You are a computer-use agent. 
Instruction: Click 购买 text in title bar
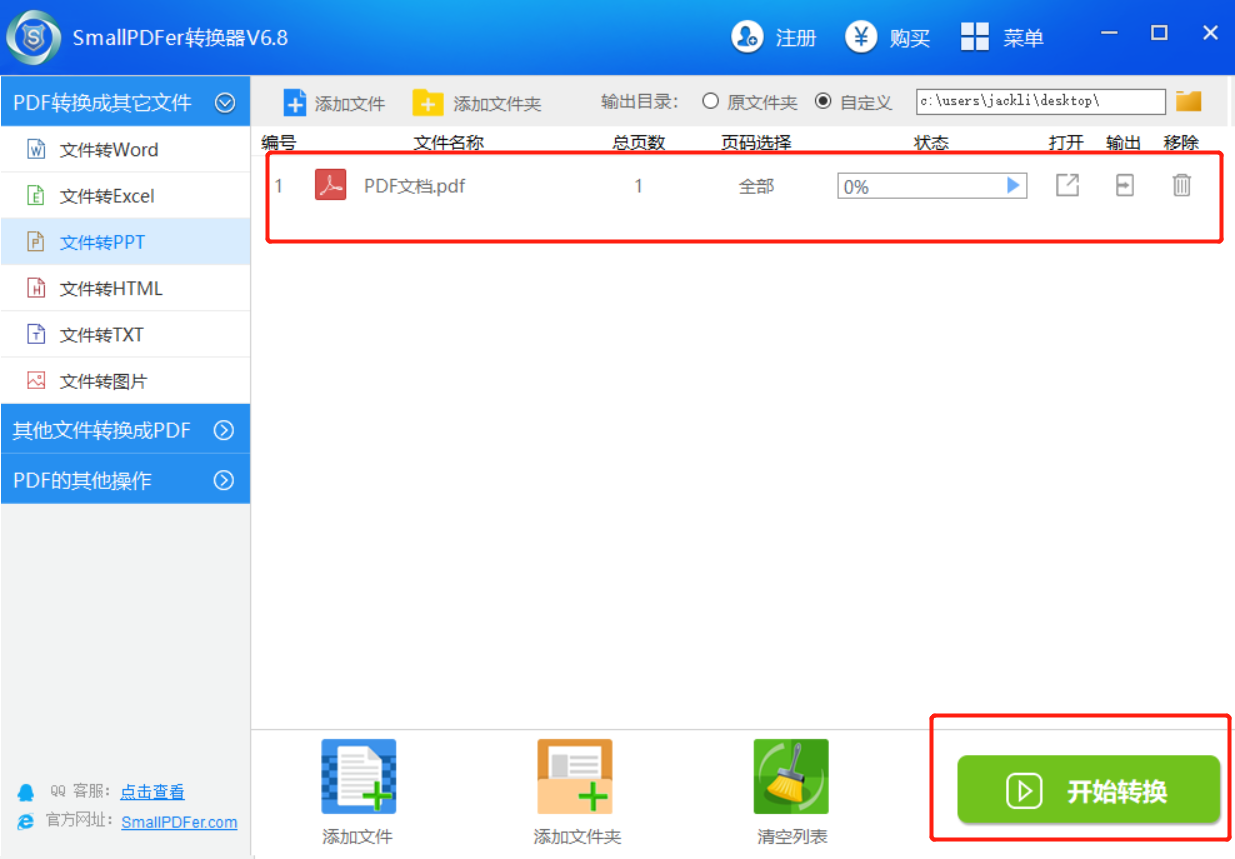910,38
